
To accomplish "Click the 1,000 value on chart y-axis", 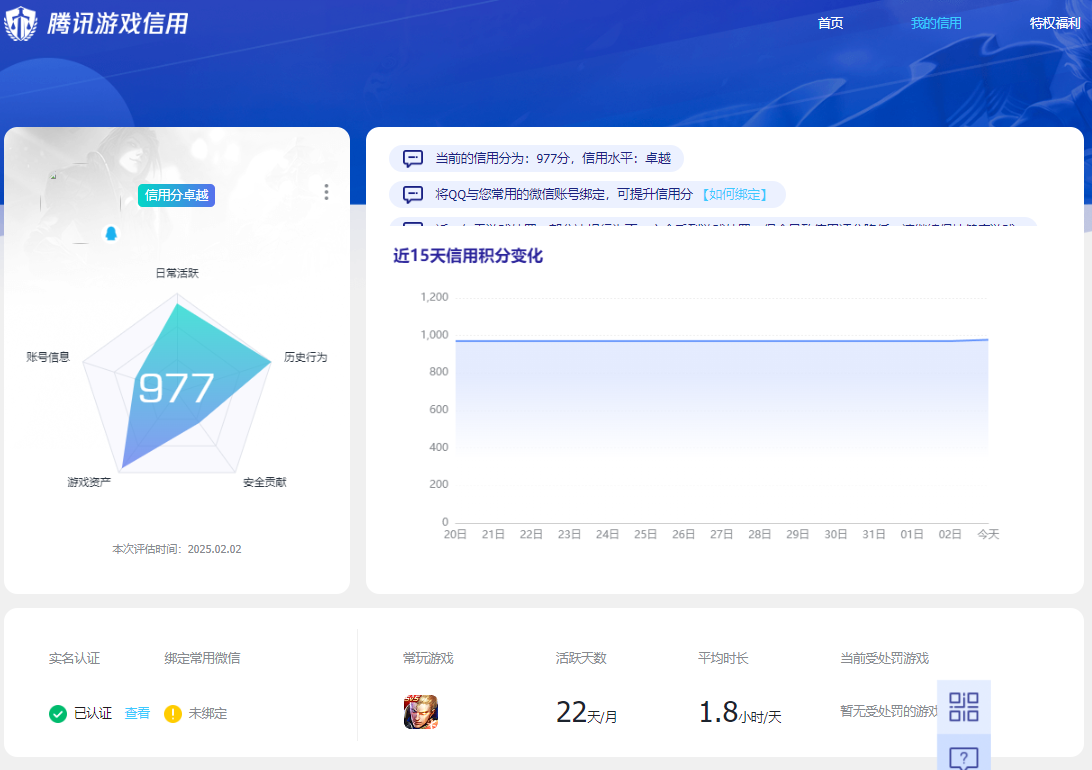I will pyautogui.click(x=435, y=335).
